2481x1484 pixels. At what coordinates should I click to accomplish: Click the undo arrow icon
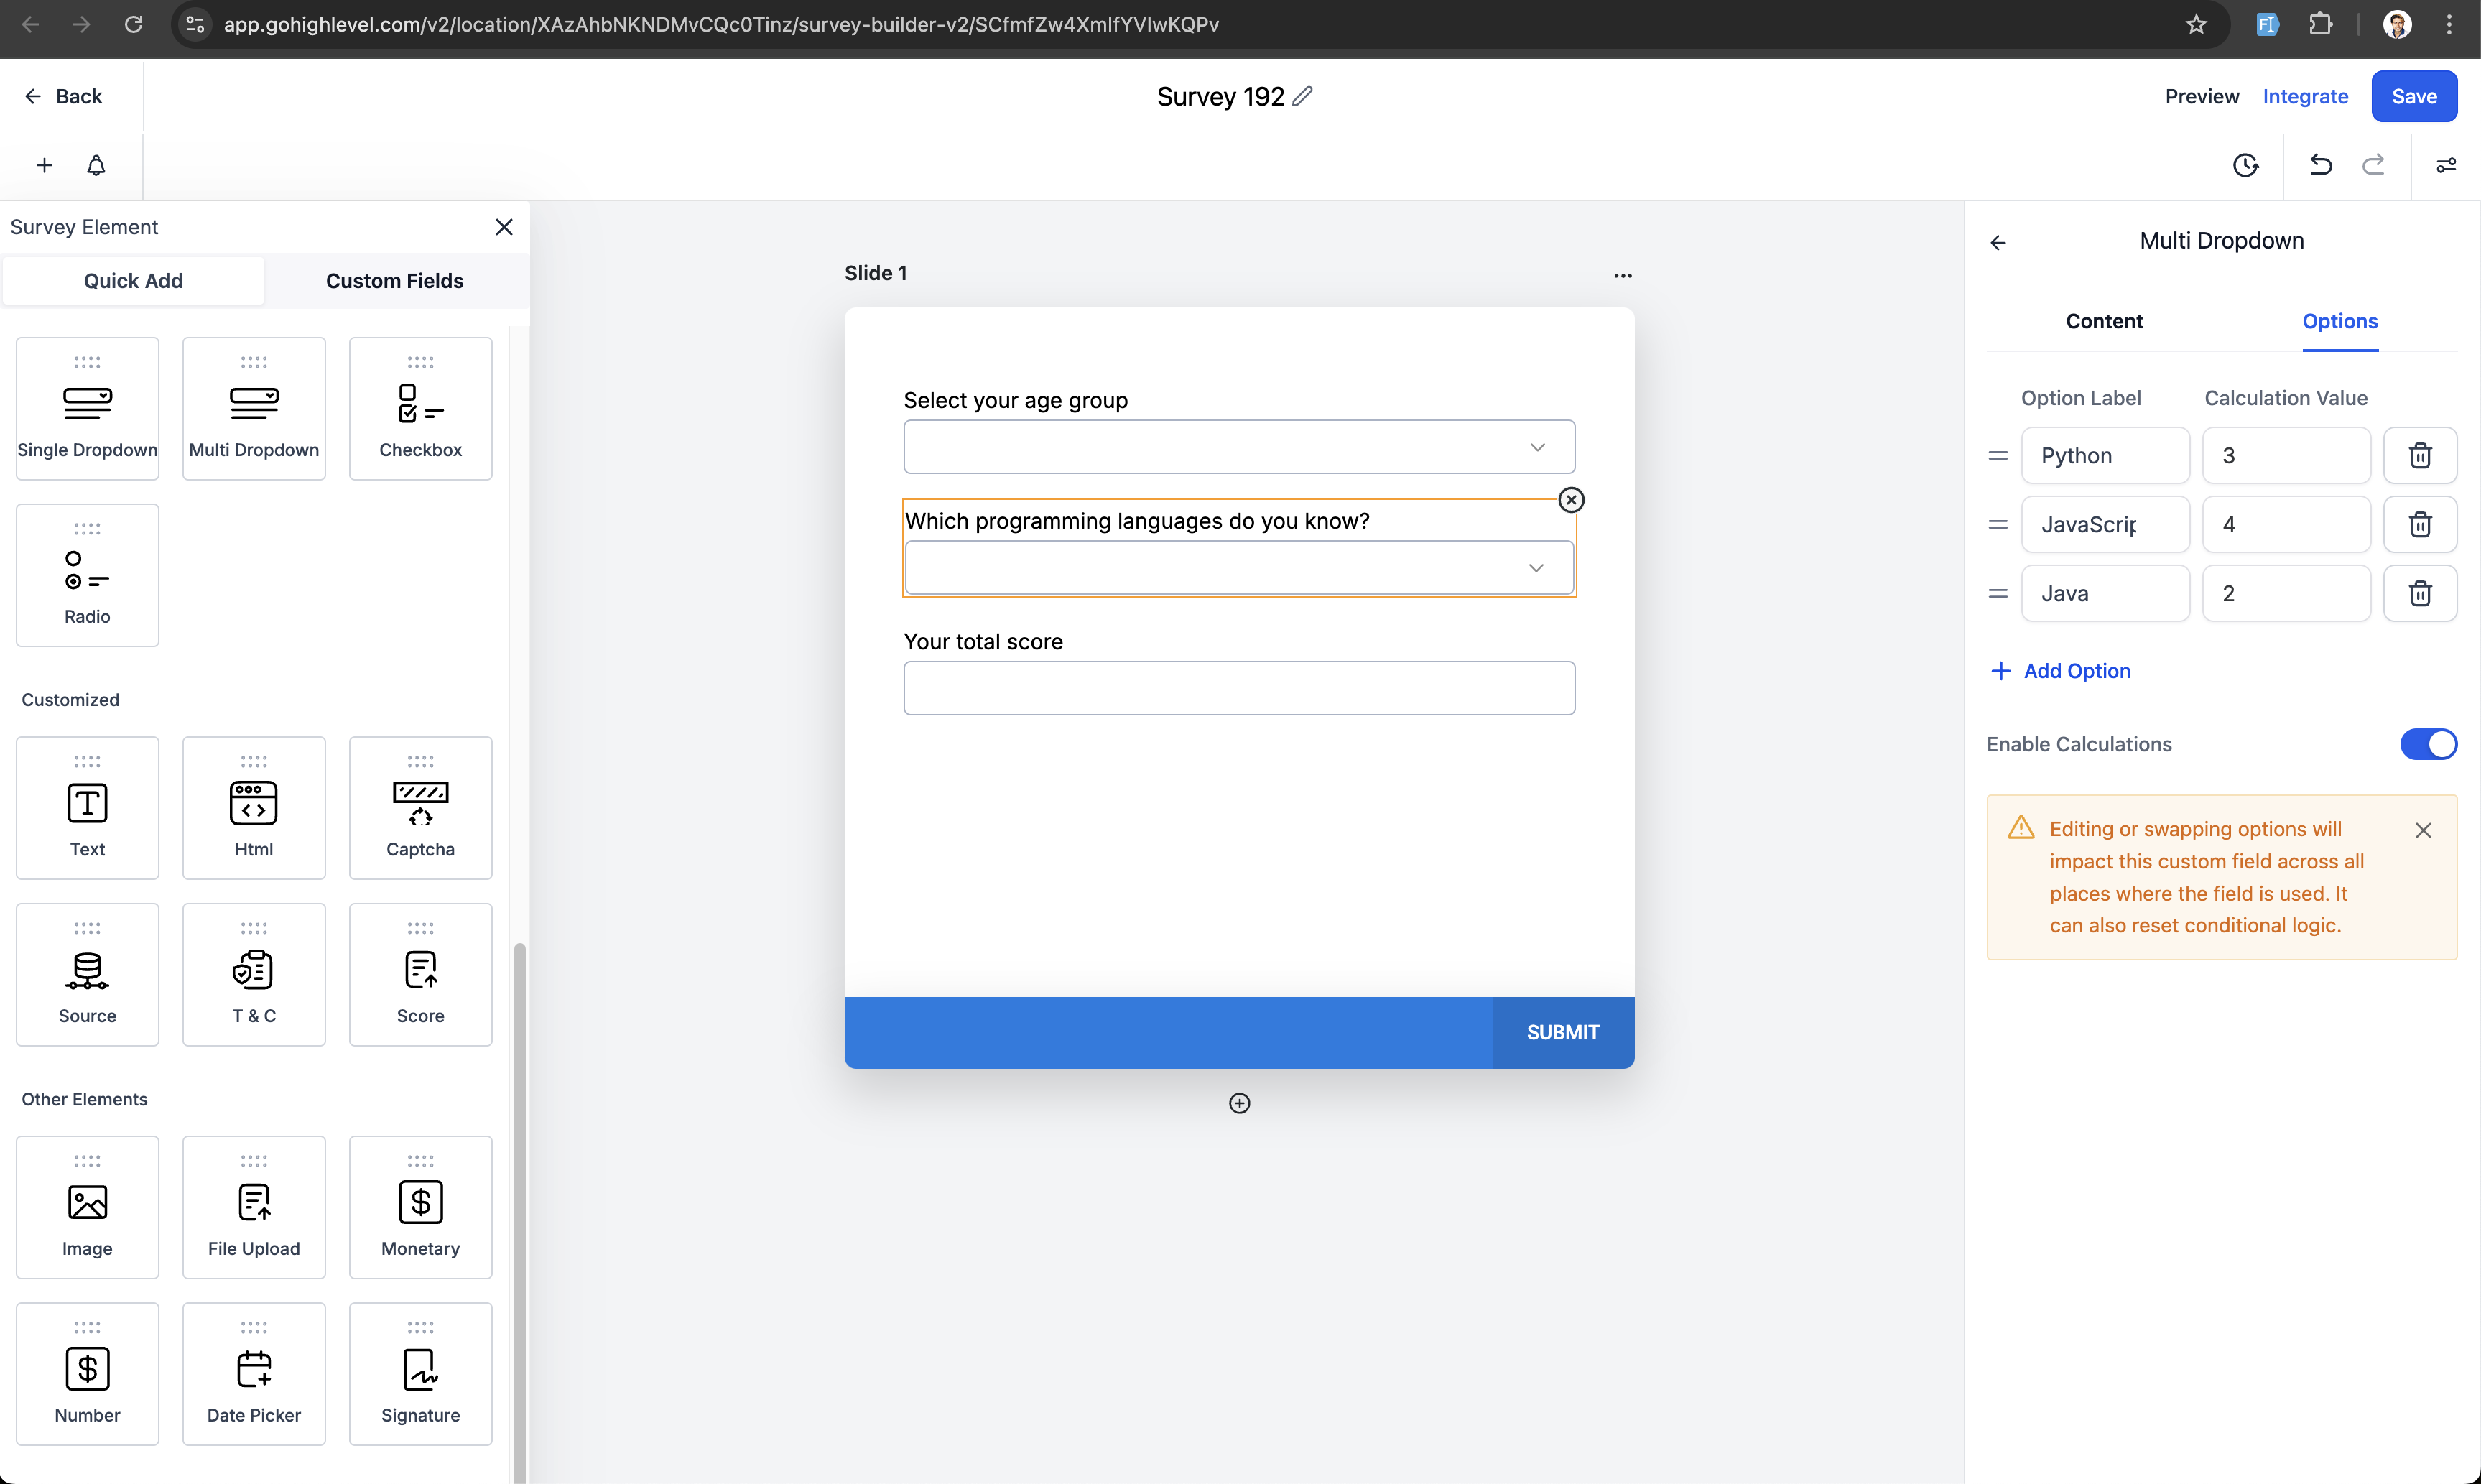coord(2320,165)
